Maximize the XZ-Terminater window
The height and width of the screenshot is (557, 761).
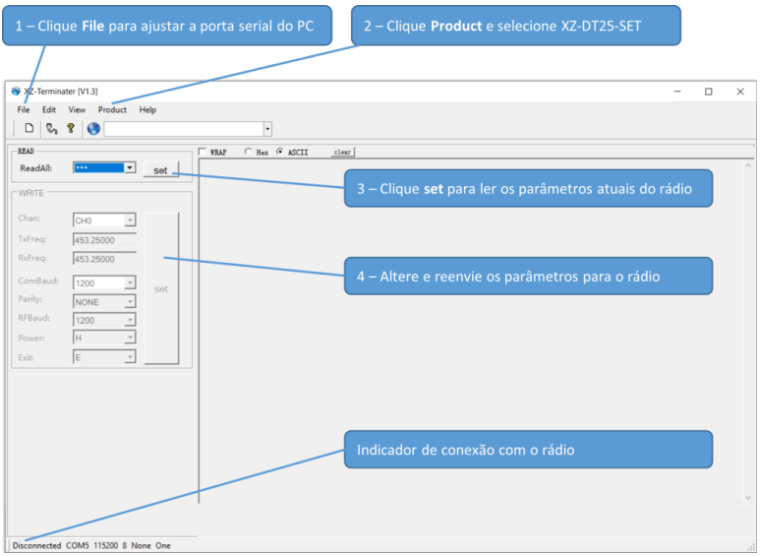click(708, 91)
